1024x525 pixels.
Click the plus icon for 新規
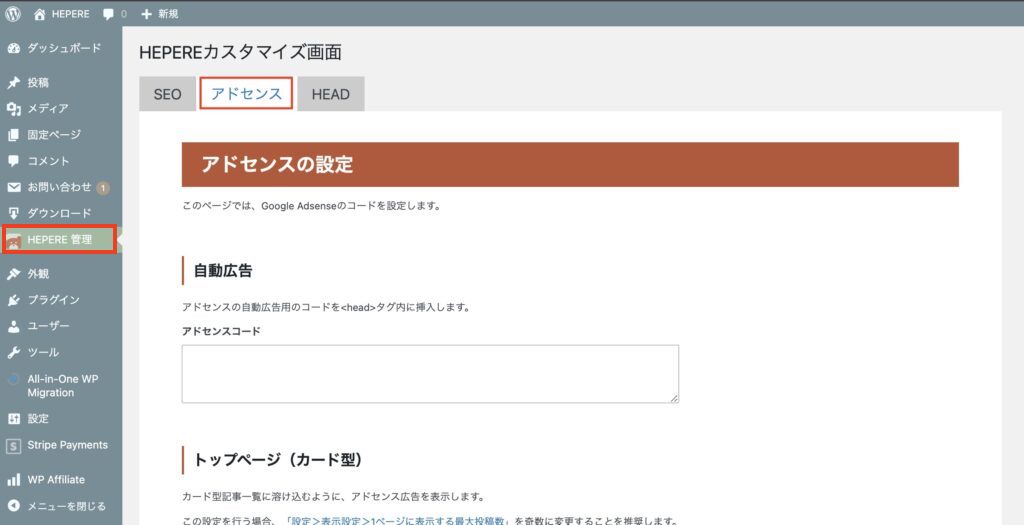click(147, 14)
